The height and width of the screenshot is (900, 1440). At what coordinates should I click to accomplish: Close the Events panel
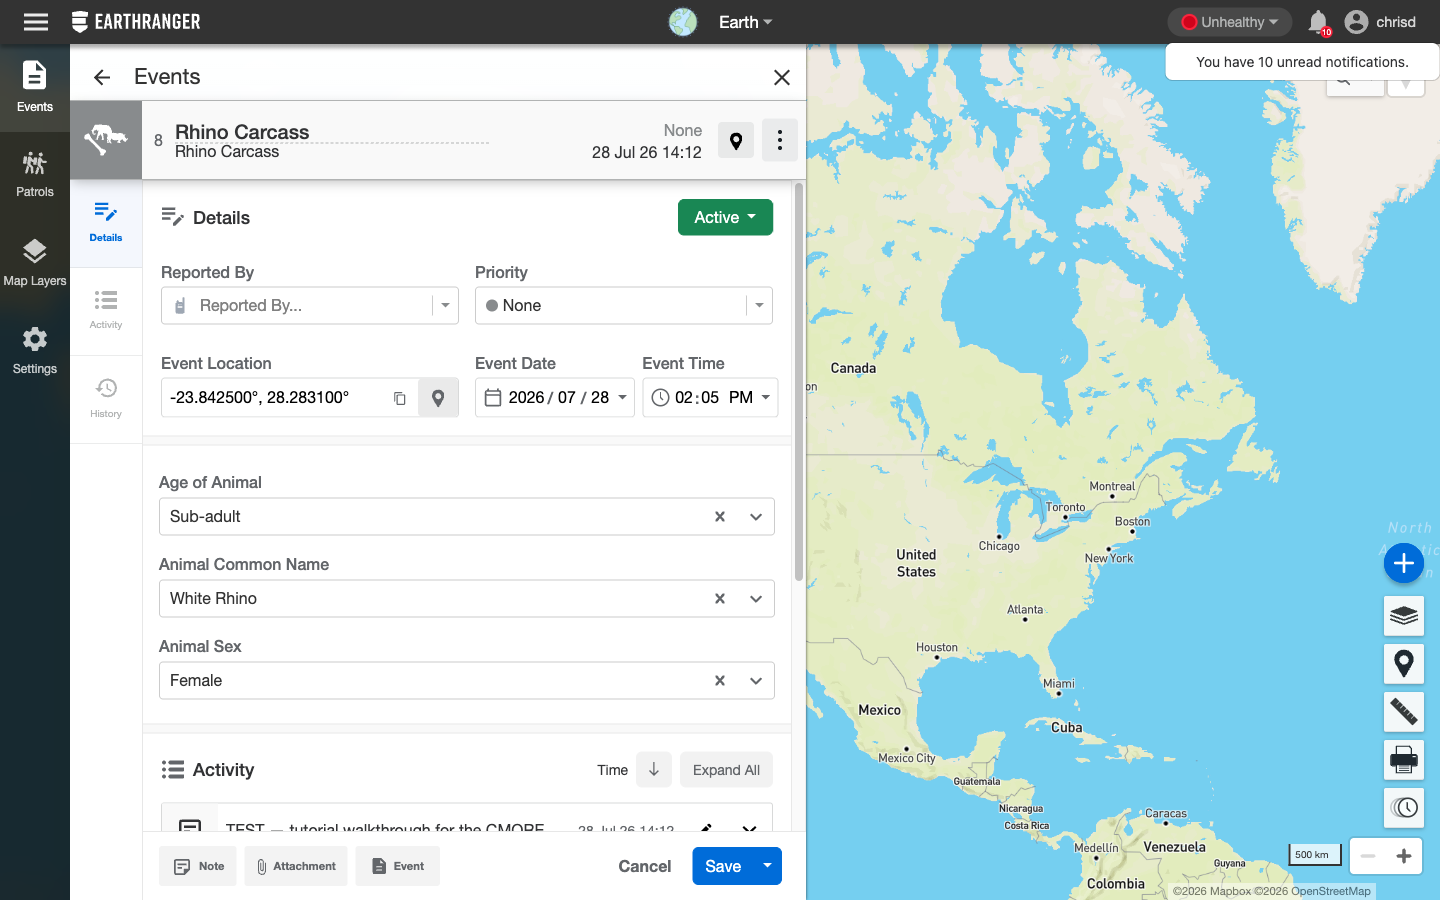click(x=782, y=77)
